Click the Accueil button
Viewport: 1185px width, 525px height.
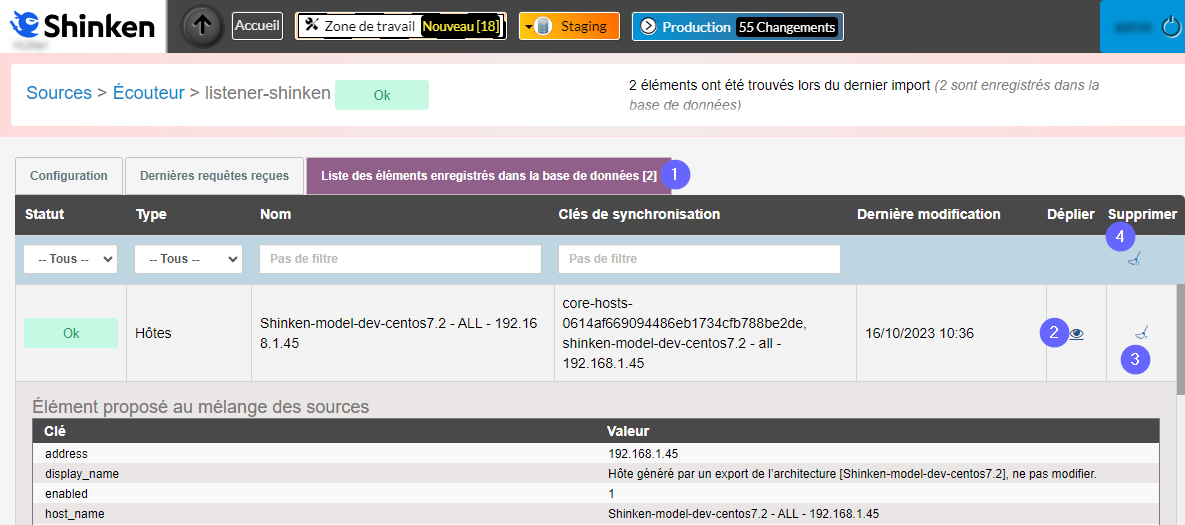click(257, 26)
